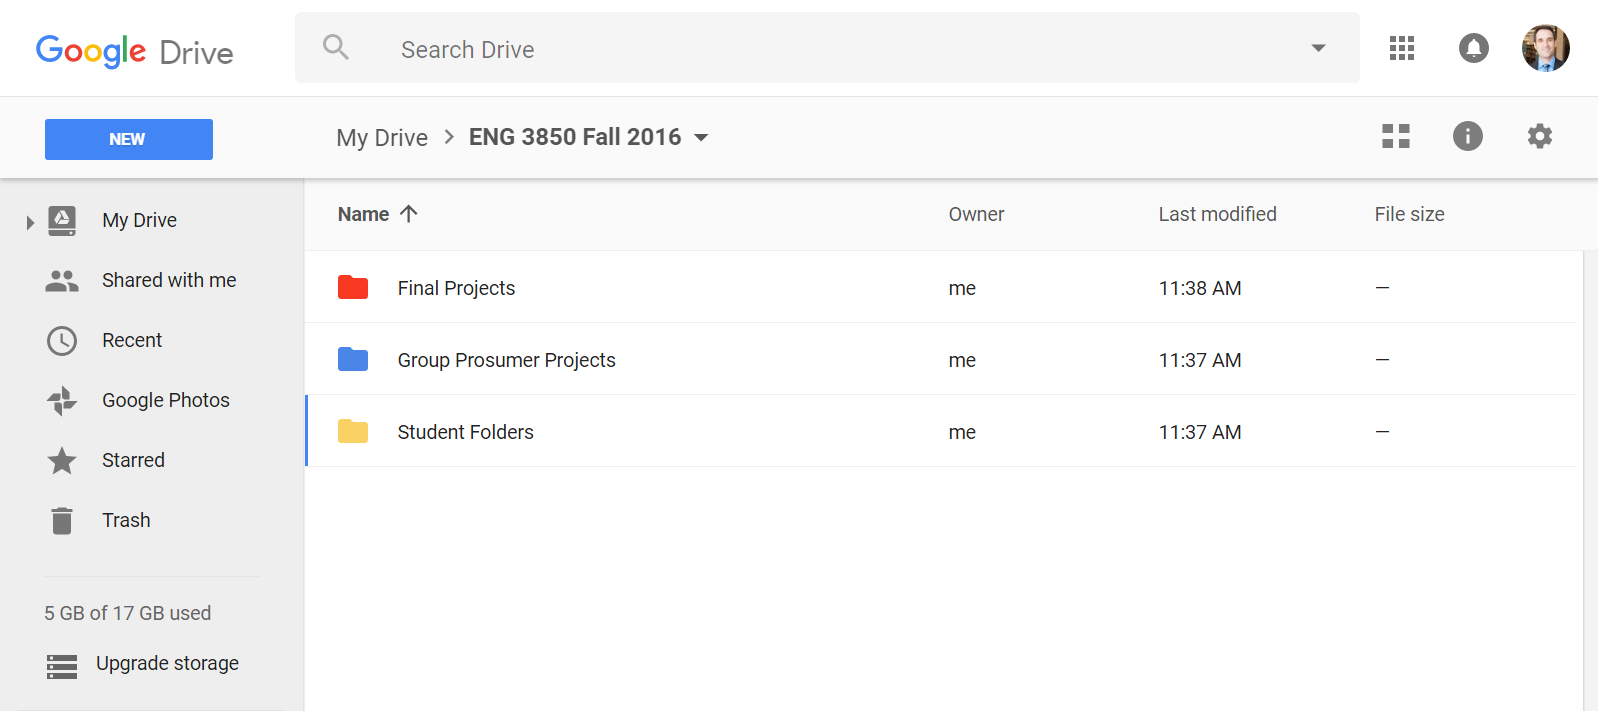Viewport: 1598px width, 711px height.
Task: Open the Trash icon in sidebar
Action: (x=62, y=520)
